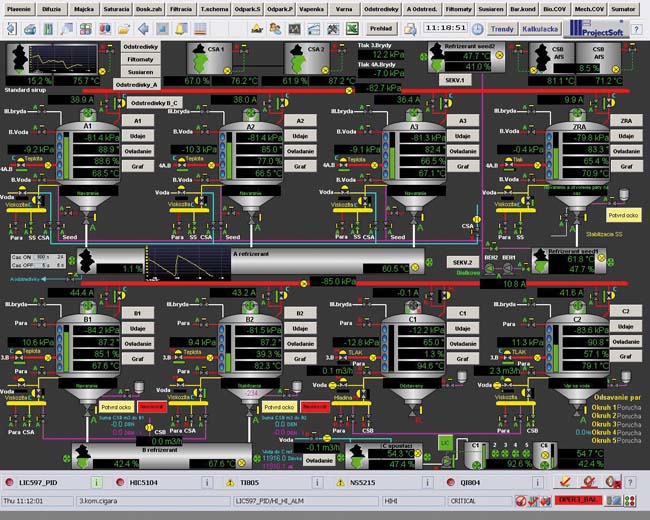Click the green agitator motor atop vessel A1
The height and width of the screenshot is (520, 650).
tap(87, 113)
